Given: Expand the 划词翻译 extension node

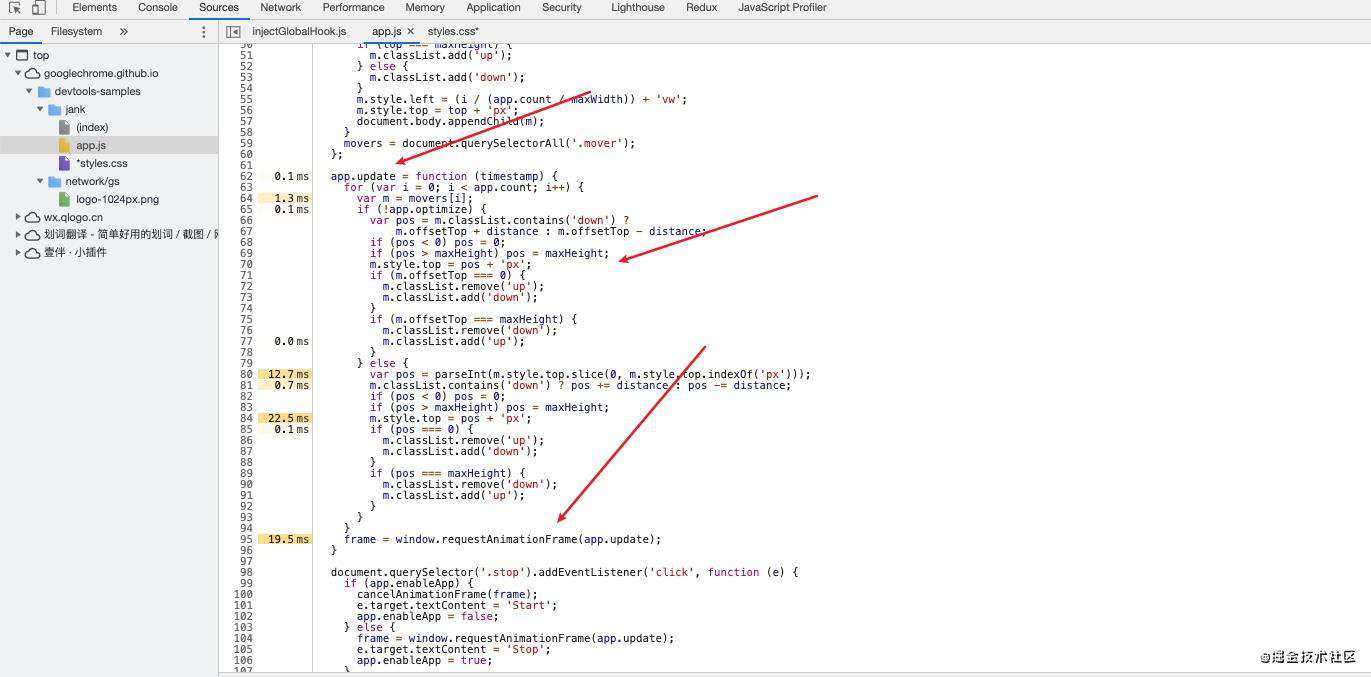Looking at the screenshot, I should pyautogui.click(x=19, y=235).
